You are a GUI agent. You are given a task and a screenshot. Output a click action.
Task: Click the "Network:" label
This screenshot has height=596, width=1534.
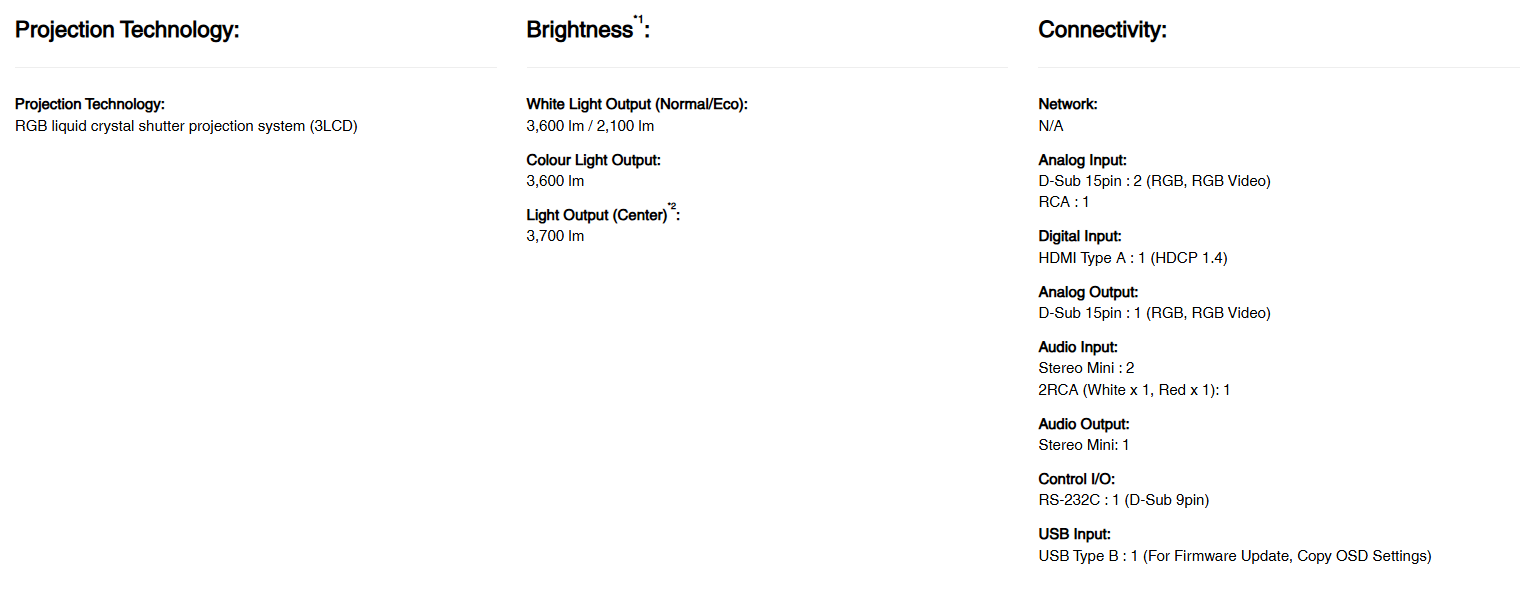point(1067,104)
